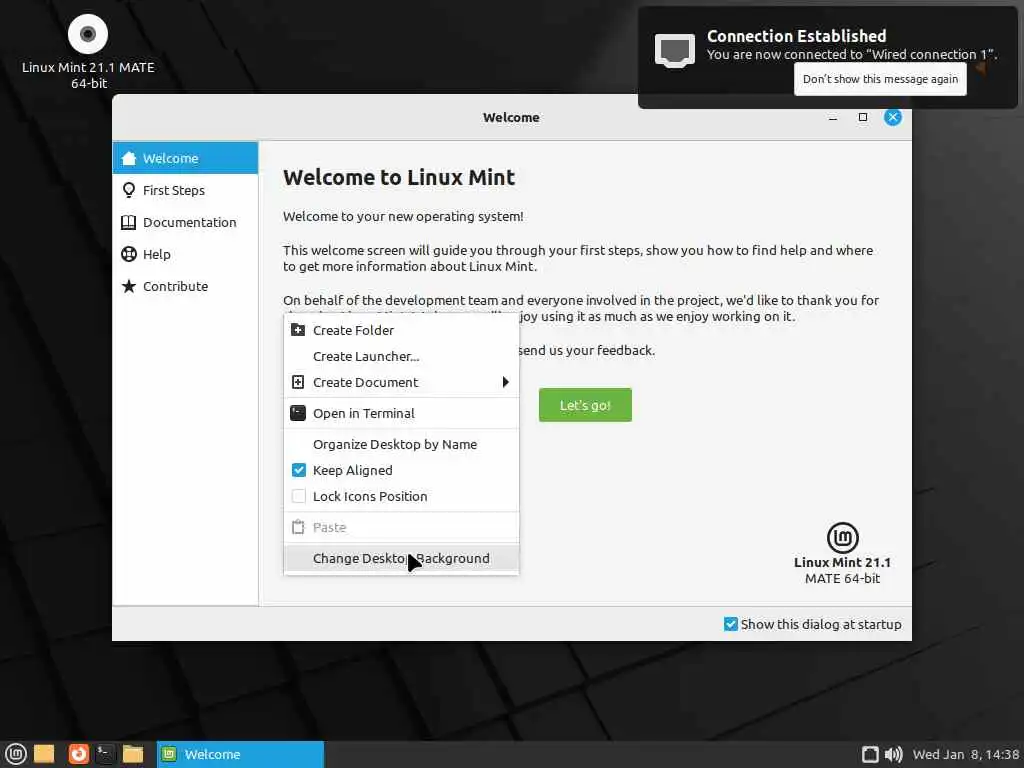Screen dimensions: 1024x768
Task: Open the Help section in the sidebar
Action: (185, 254)
